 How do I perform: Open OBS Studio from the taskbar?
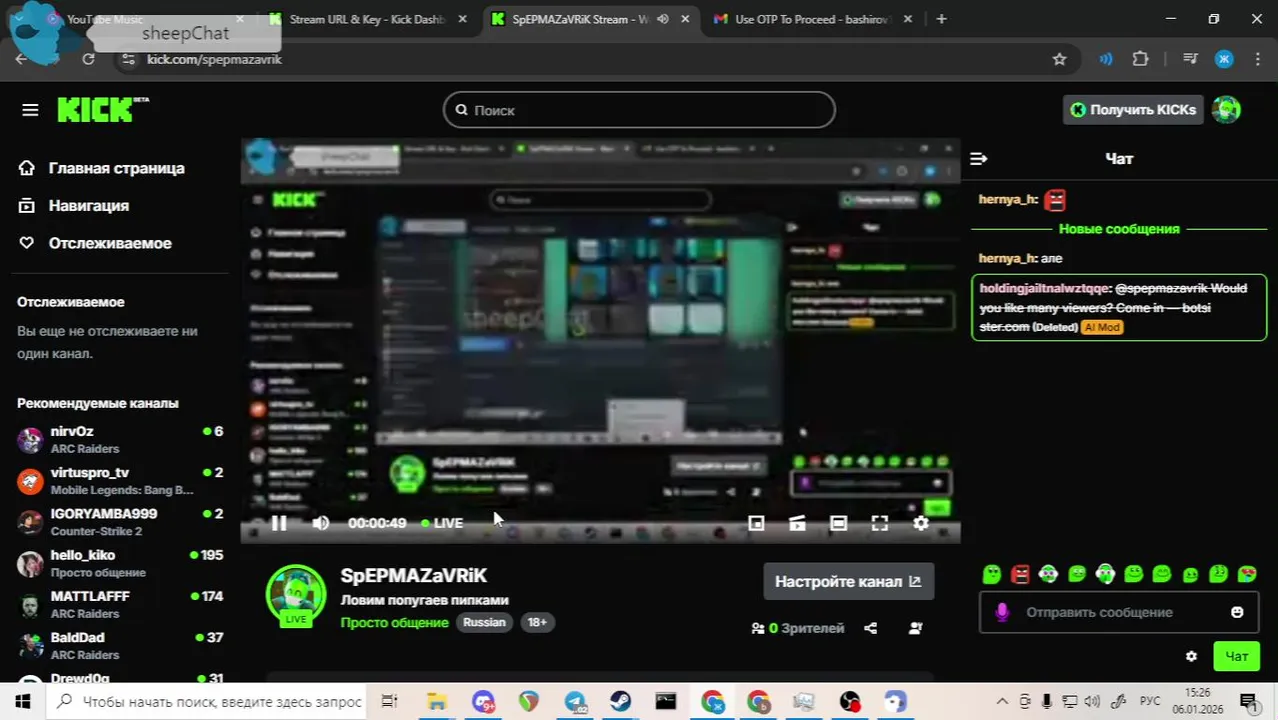pyautogui.click(x=849, y=702)
